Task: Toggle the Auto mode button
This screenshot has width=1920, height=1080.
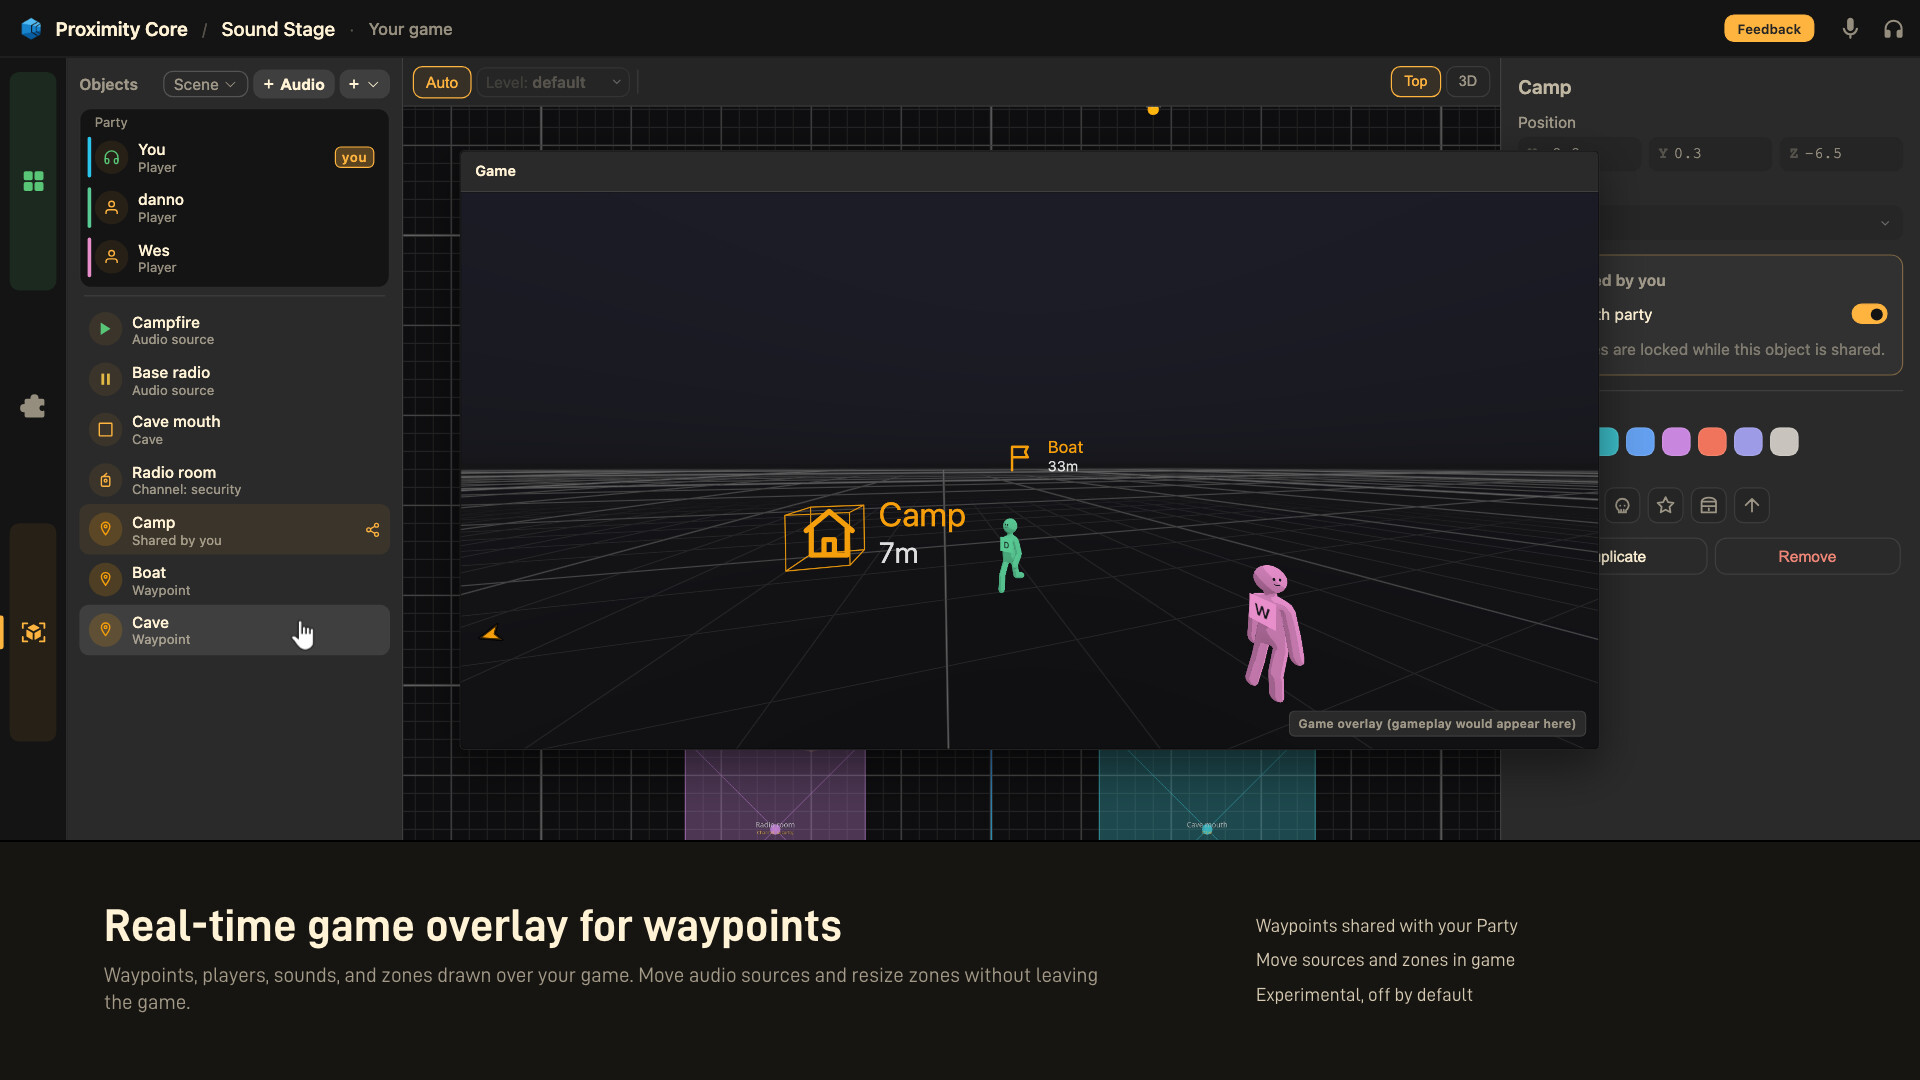Action: pyautogui.click(x=441, y=83)
